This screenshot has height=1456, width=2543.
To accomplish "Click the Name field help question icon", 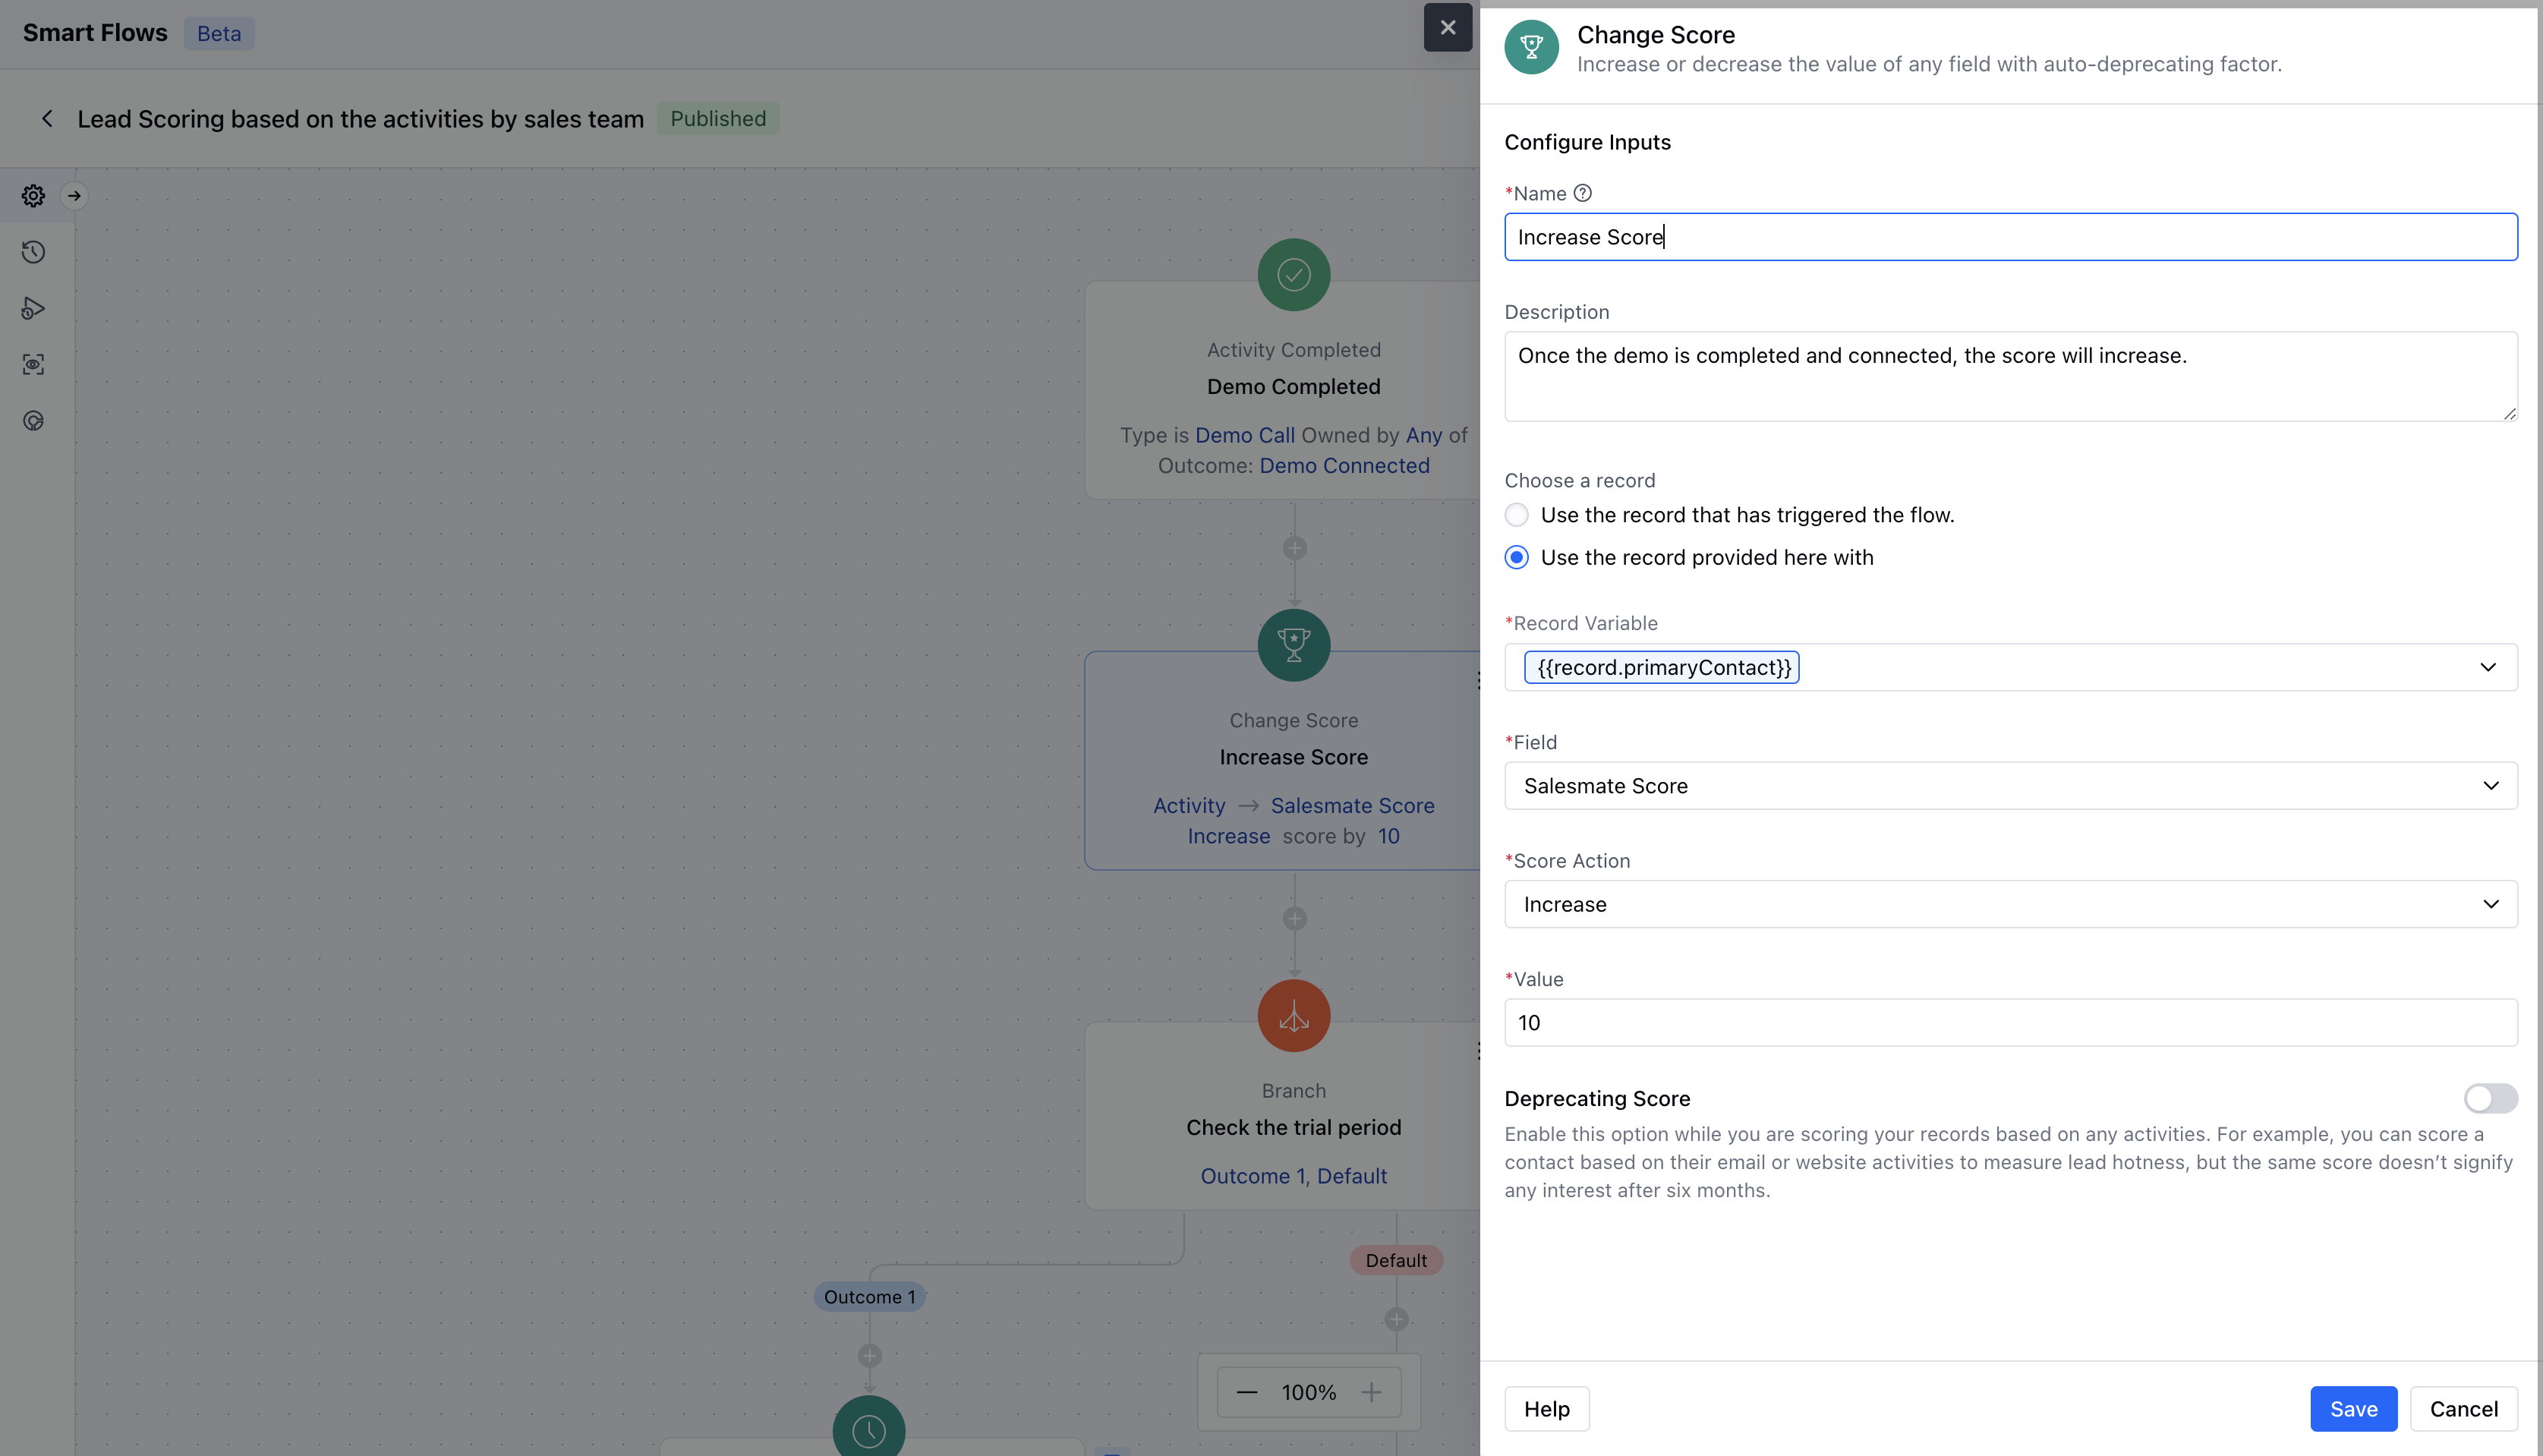I will coord(1582,194).
